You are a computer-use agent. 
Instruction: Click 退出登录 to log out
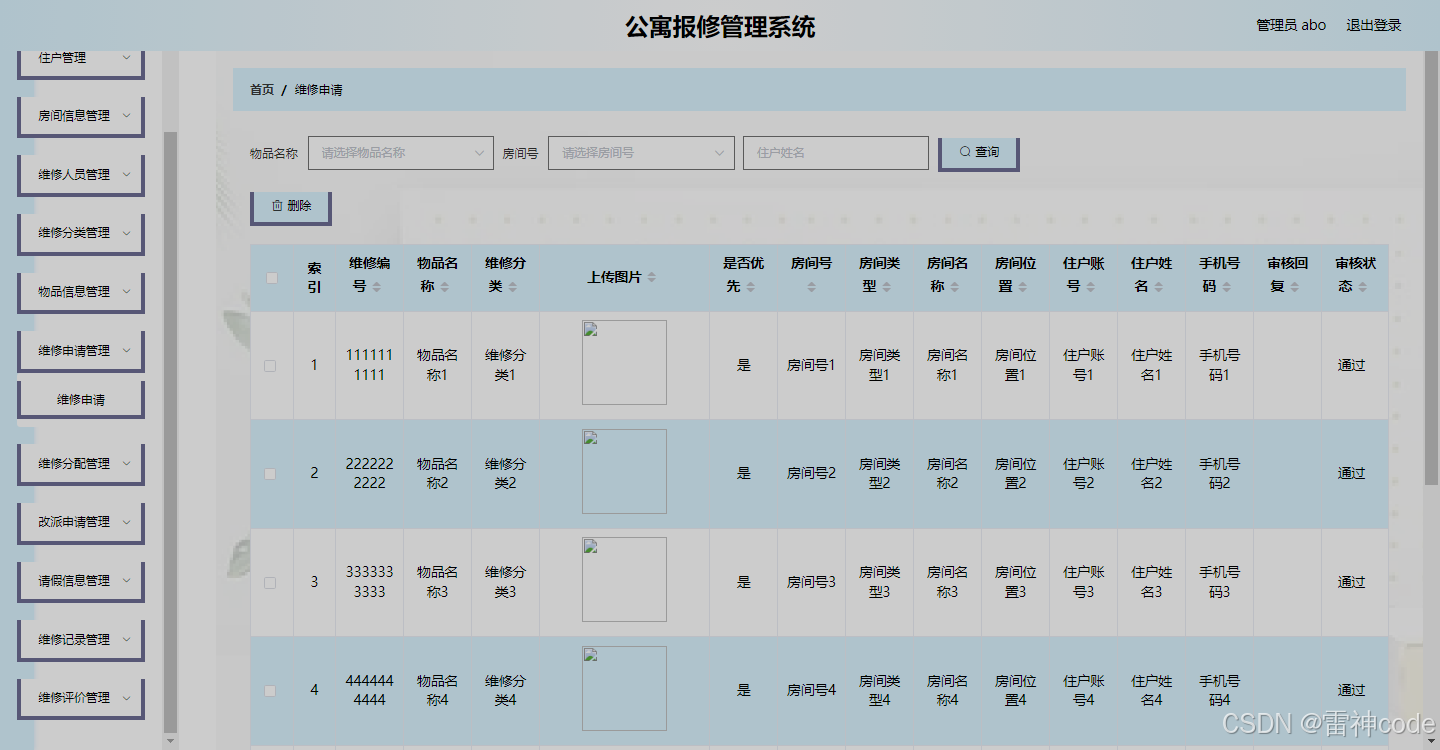pyautogui.click(x=1374, y=25)
